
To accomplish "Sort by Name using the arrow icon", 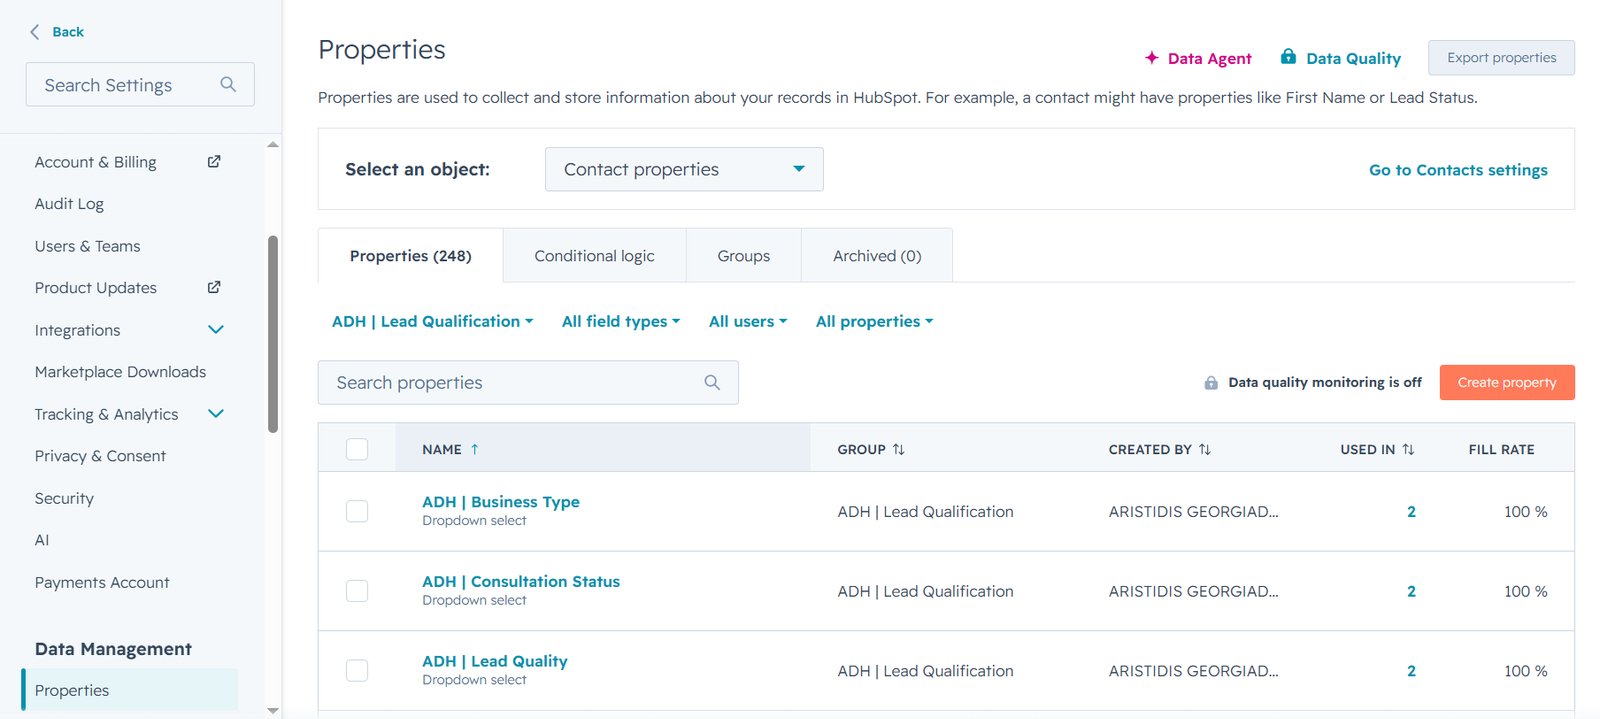I will 475,450.
